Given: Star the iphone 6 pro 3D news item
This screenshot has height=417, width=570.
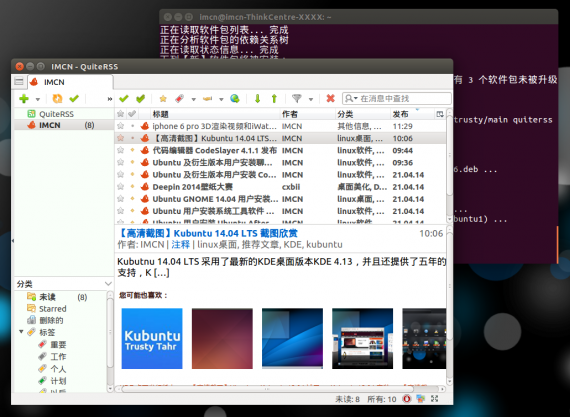Looking at the screenshot, I should (x=120, y=126).
